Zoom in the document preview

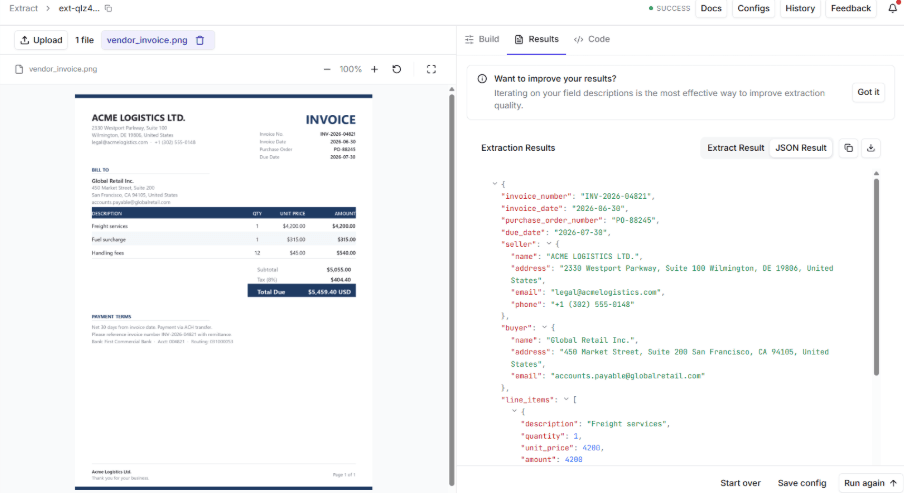[x=374, y=69]
